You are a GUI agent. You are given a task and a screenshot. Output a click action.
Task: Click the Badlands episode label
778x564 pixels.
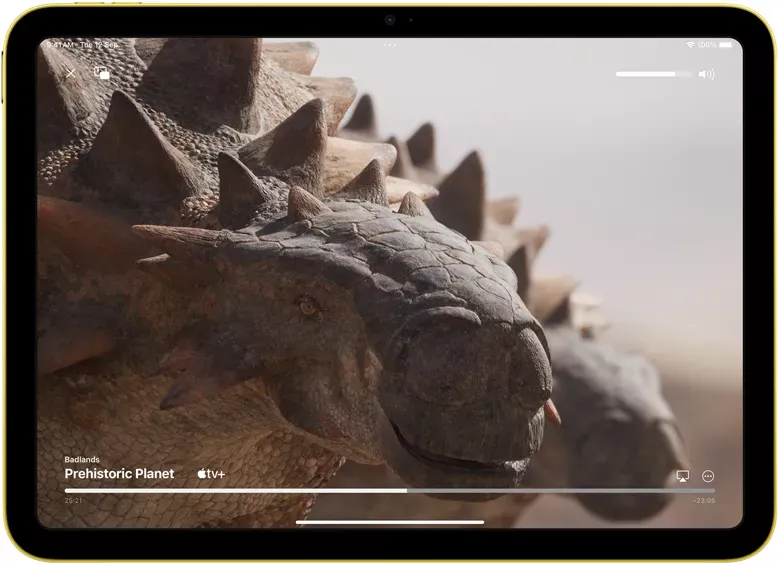(x=82, y=459)
